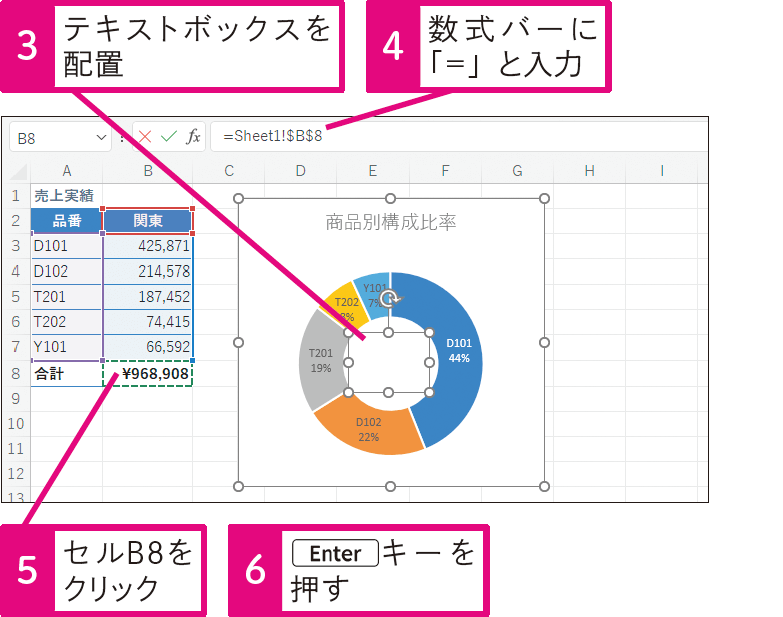This screenshot has height=617, width=783.
Task: Select column G header
Action: coord(517,171)
